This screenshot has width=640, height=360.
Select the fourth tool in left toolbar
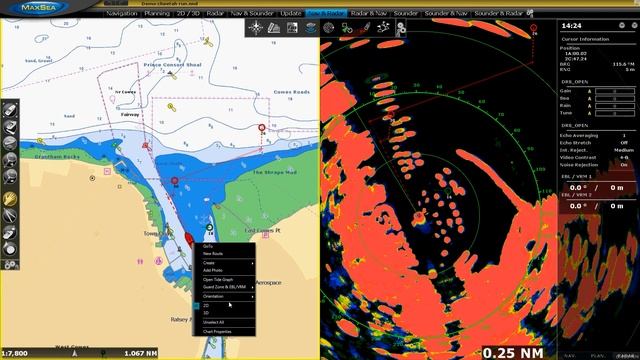10,160
